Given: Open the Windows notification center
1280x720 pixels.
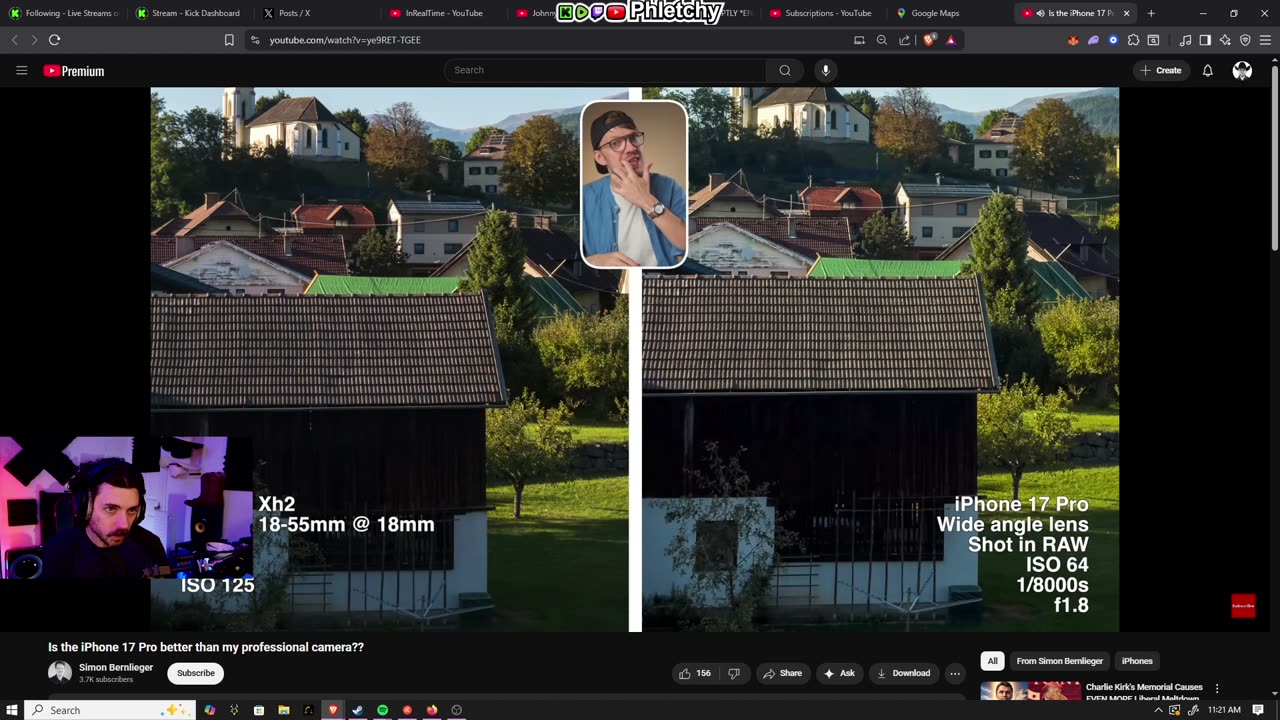Looking at the screenshot, I should (1258, 710).
